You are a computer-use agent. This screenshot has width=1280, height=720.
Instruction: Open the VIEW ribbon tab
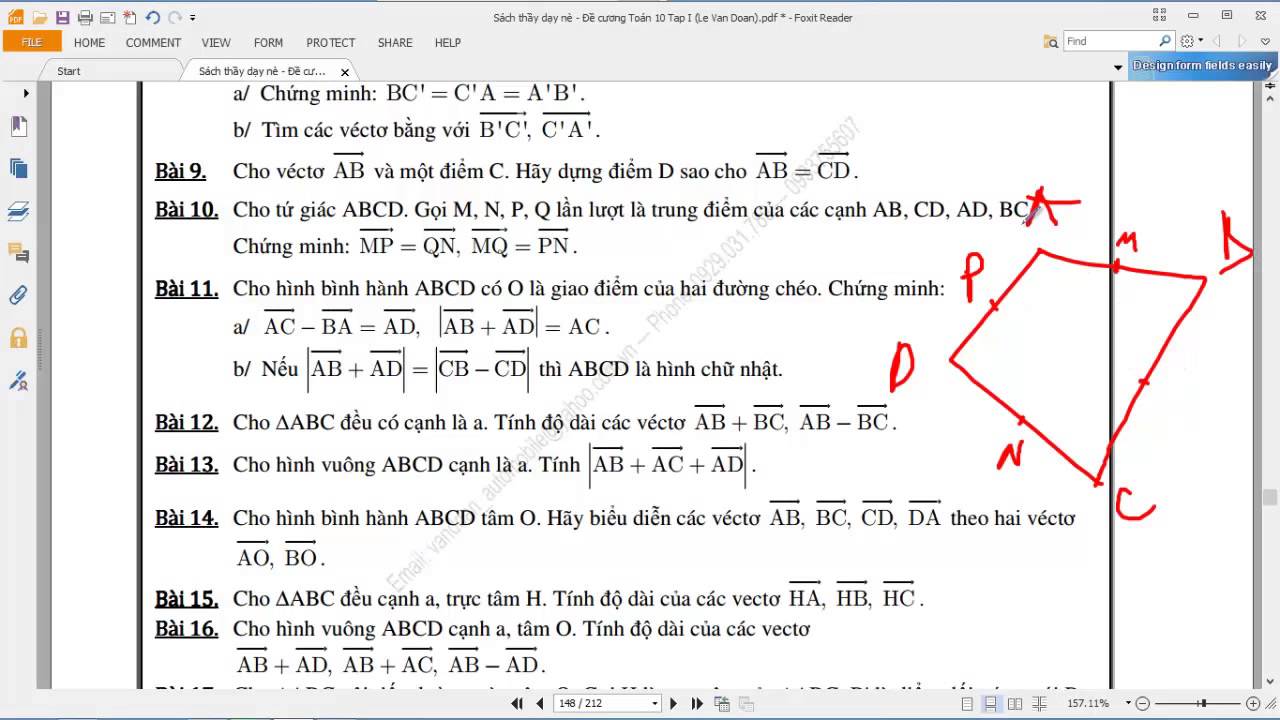pyautogui.click(x=216, y=43)
